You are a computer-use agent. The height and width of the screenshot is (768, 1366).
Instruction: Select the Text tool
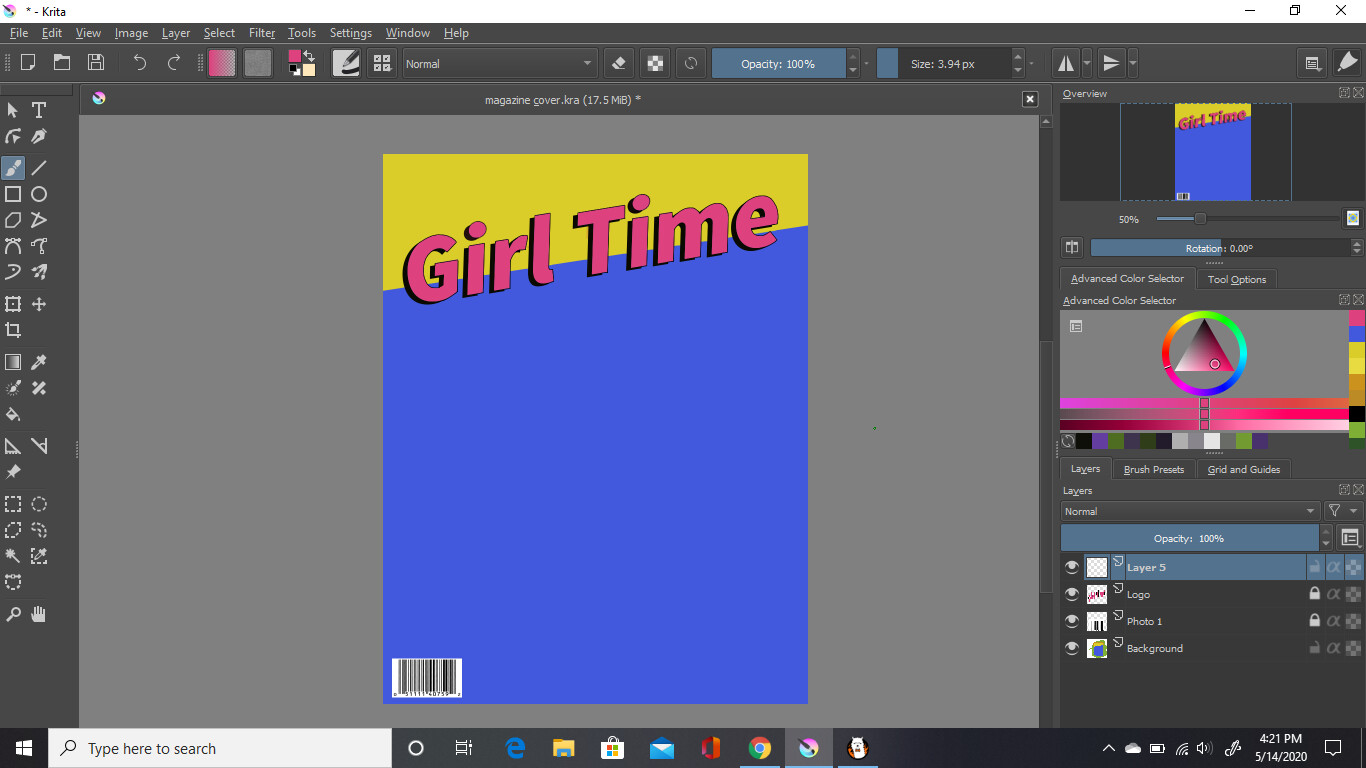click(x=39, y=110)
